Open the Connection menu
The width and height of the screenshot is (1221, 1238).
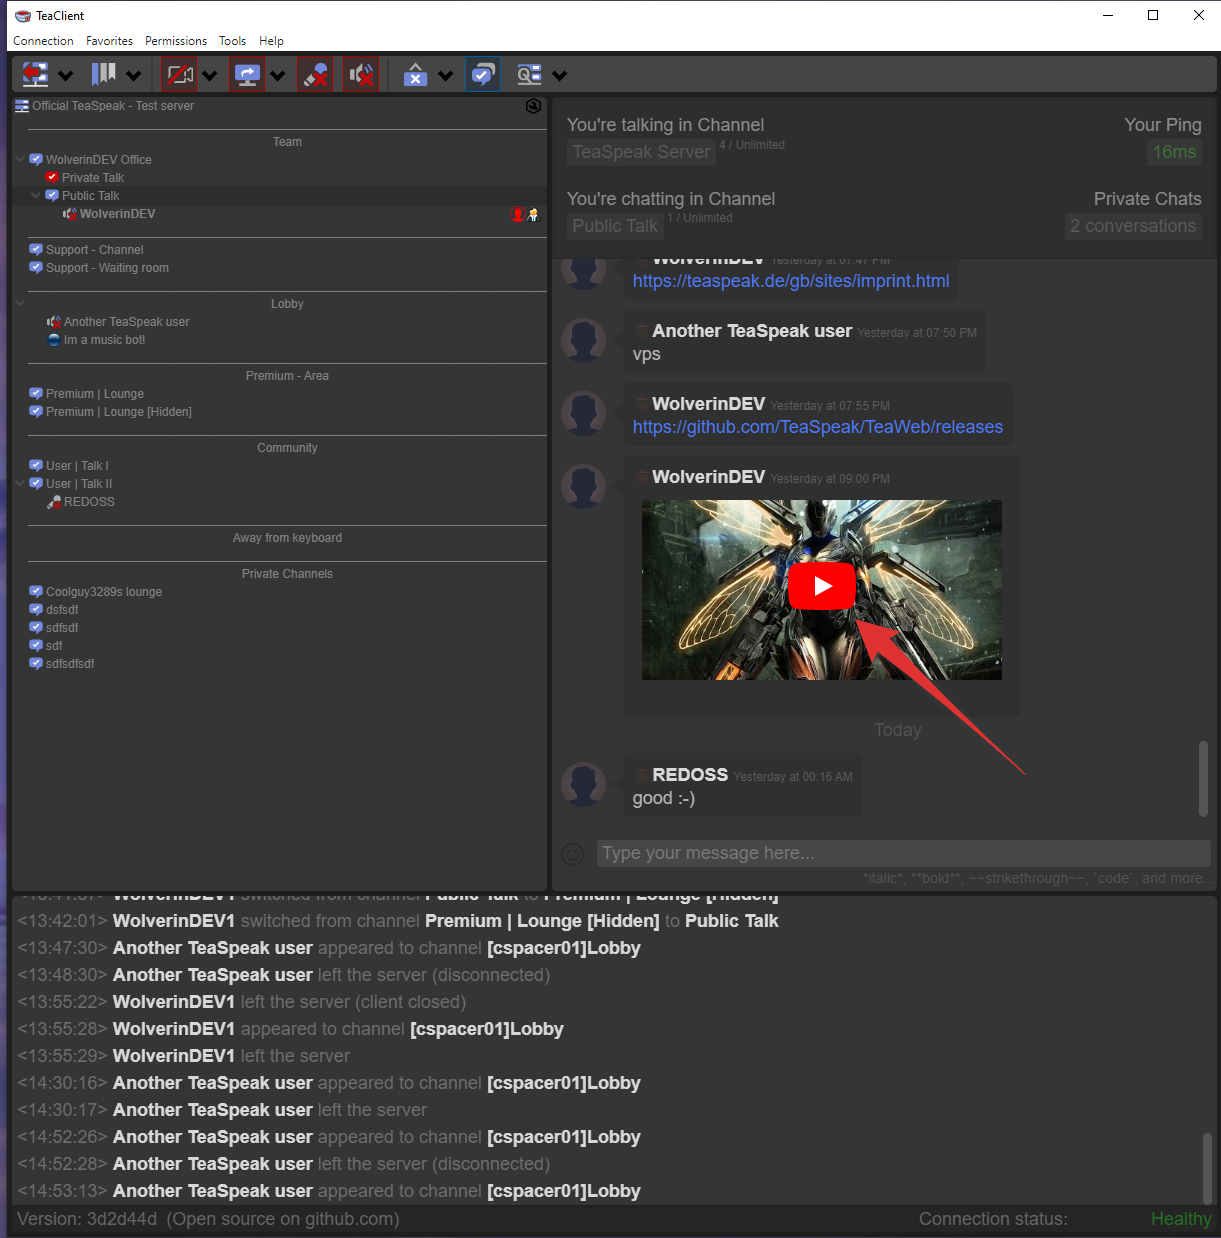(x=43, y=41)
